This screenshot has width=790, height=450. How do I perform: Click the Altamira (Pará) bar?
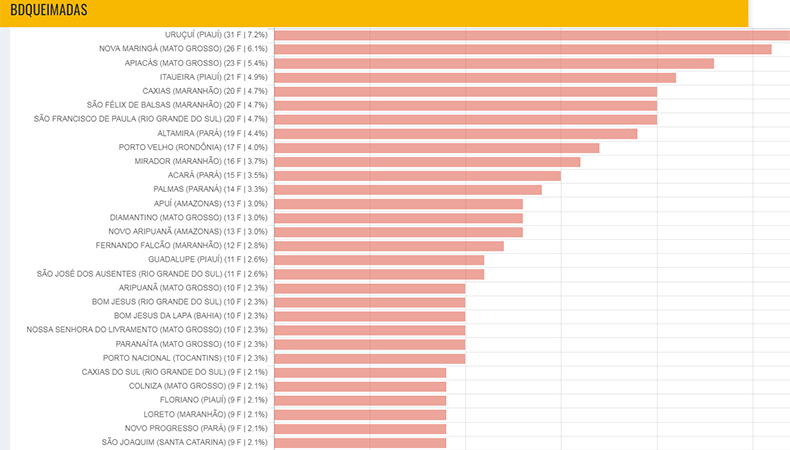(x=456, y=134)
